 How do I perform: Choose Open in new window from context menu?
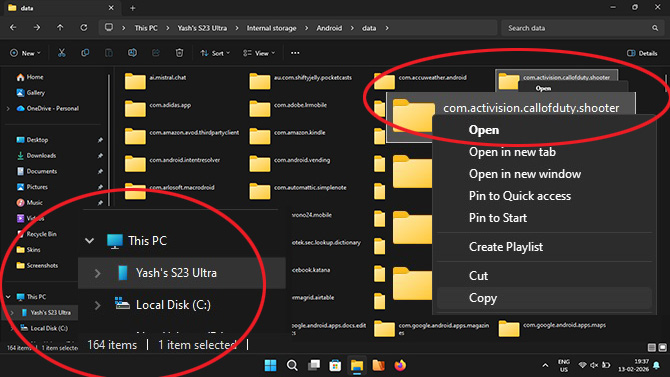point(525,174)
